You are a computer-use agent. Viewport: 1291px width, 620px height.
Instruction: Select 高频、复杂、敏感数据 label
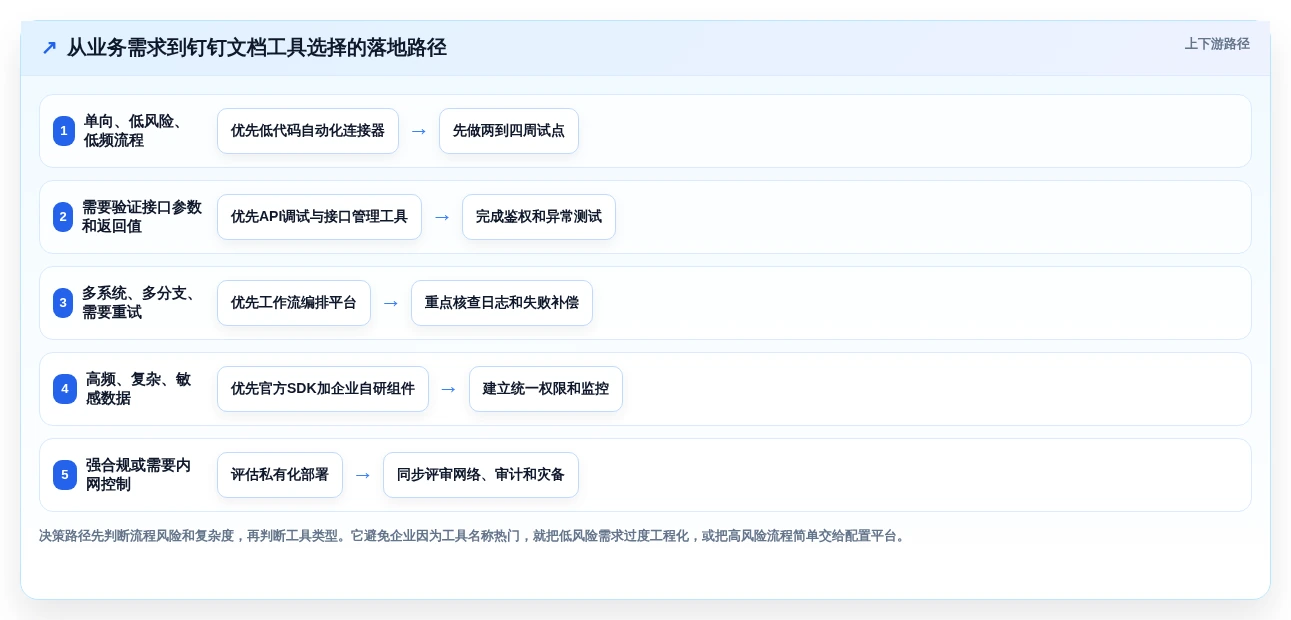(x=138, y=389)
